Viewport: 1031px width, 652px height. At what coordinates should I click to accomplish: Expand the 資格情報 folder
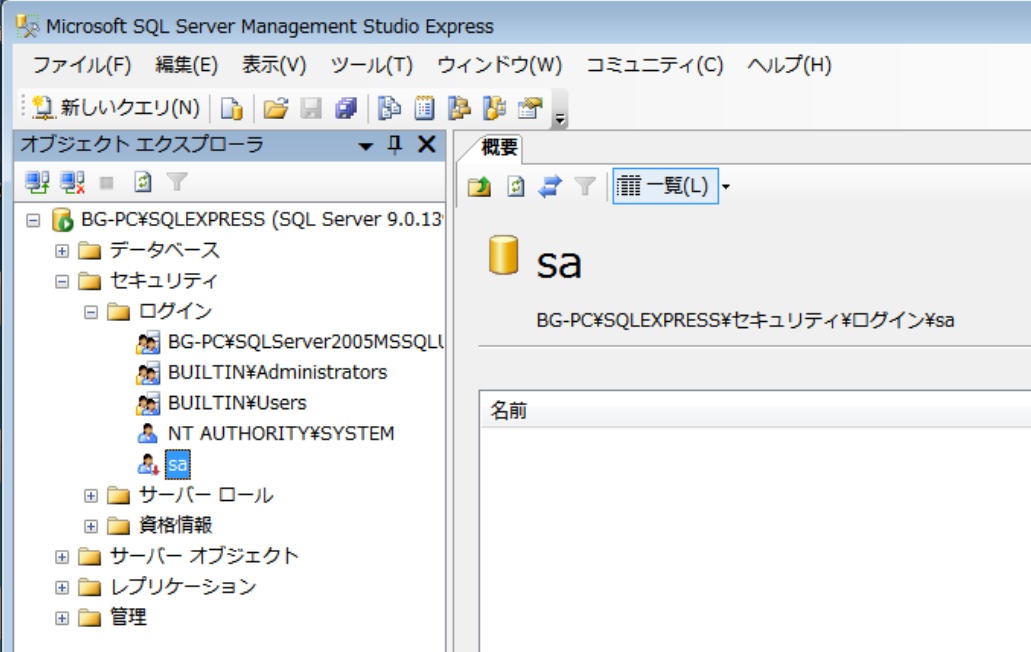pyautogui.click(x=91, y=526)
